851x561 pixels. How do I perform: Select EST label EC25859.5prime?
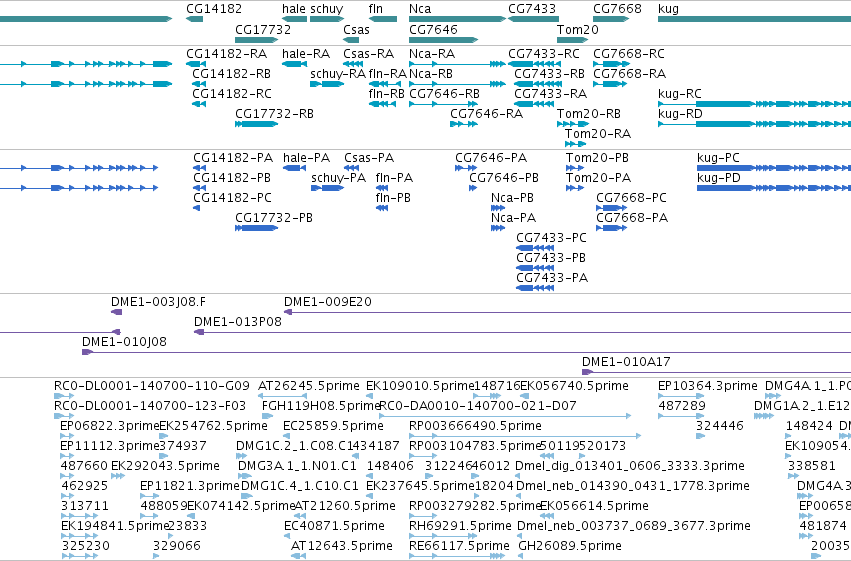click(333, 427)
